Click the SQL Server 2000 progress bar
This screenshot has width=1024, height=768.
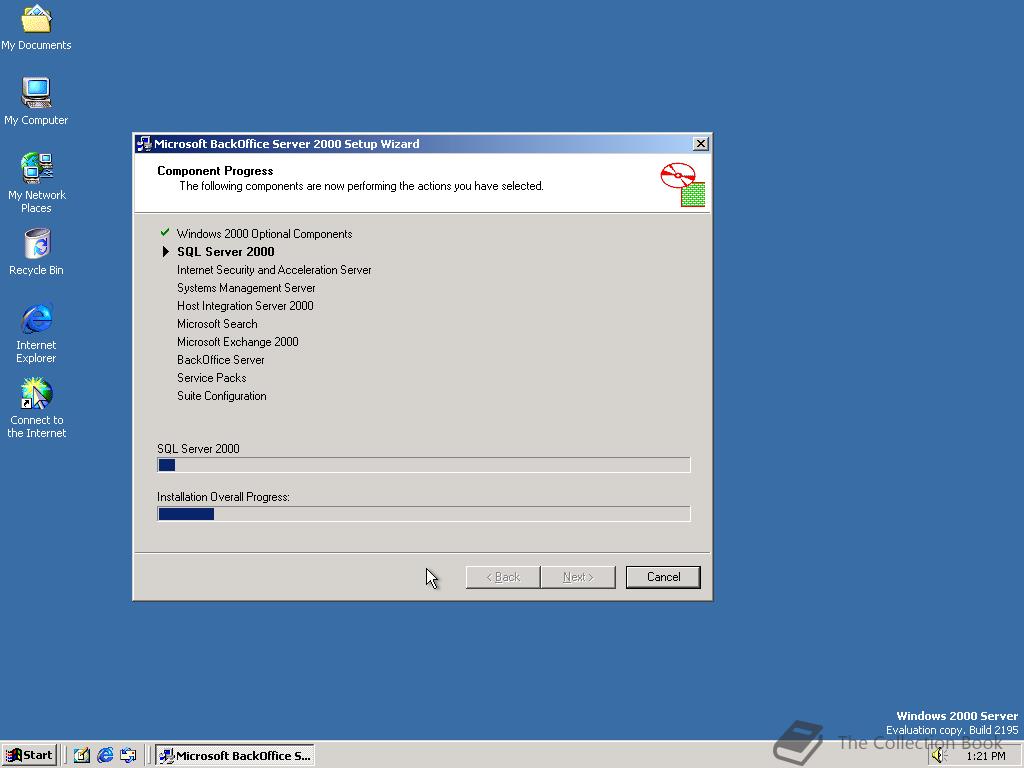pyautogui.click(x=423, y=465)
